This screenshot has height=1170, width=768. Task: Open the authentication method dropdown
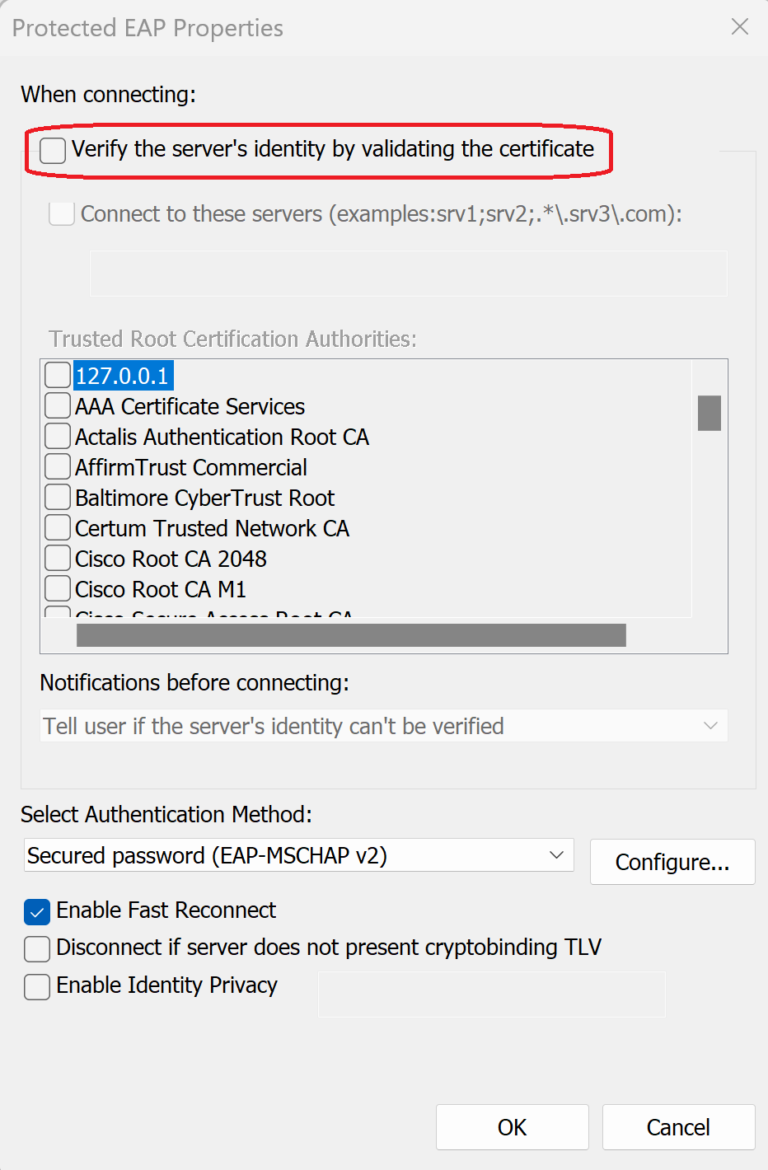point(298,856)
